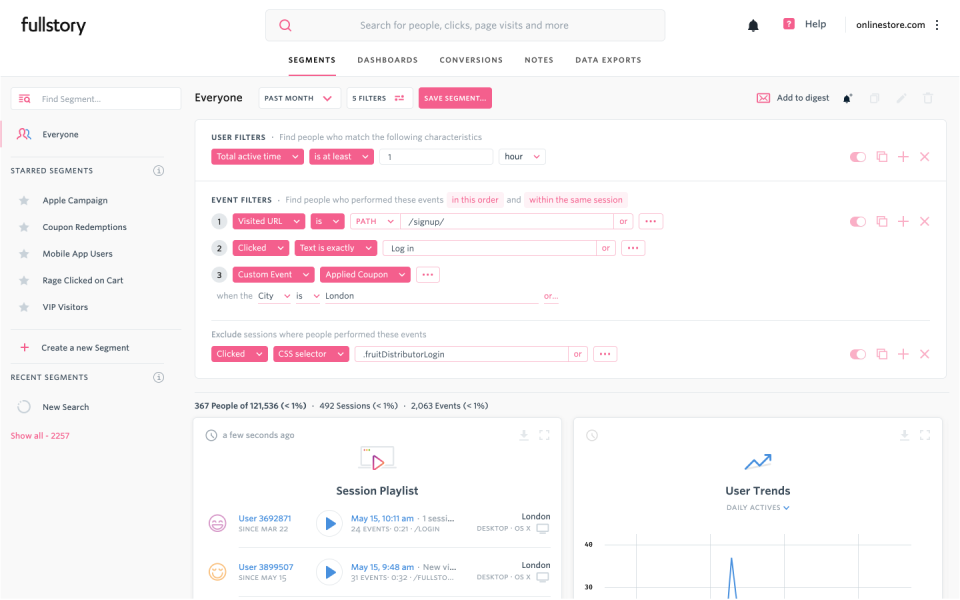Viewport: 960px width, 600px height.
Task: Open the Add to digest envelope icon
Action: pyautogui.click(x=764, y=97)
